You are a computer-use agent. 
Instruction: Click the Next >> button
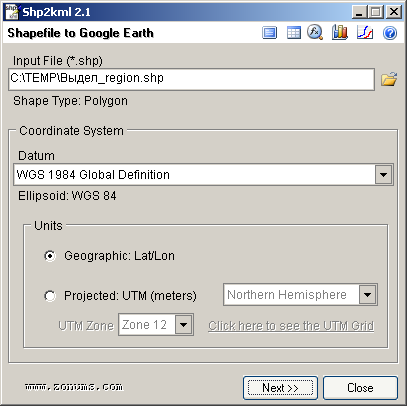click(280, 388)
